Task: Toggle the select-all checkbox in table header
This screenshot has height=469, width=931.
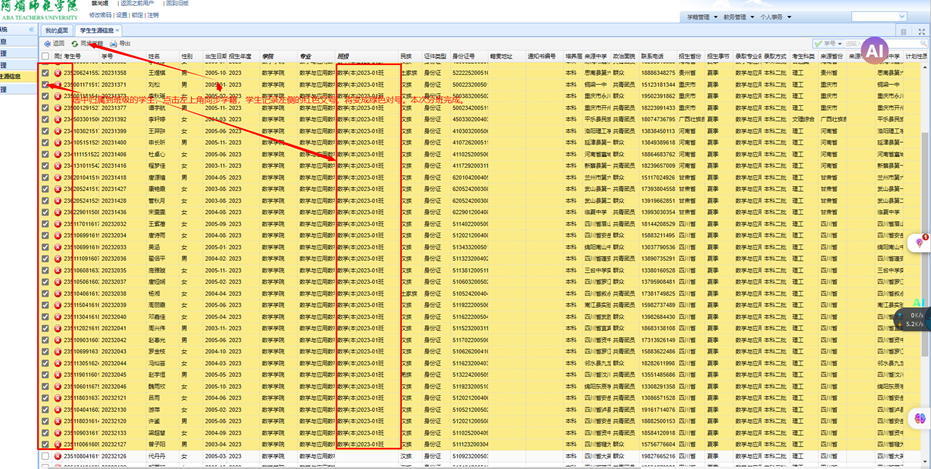Action: pos(45,56)
